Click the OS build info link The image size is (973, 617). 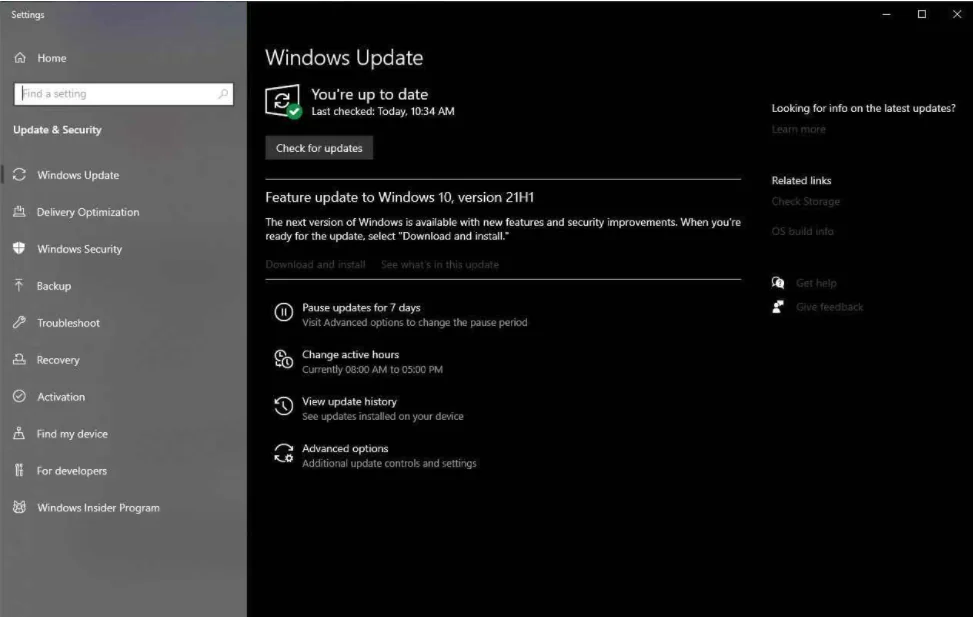[802, 231]
